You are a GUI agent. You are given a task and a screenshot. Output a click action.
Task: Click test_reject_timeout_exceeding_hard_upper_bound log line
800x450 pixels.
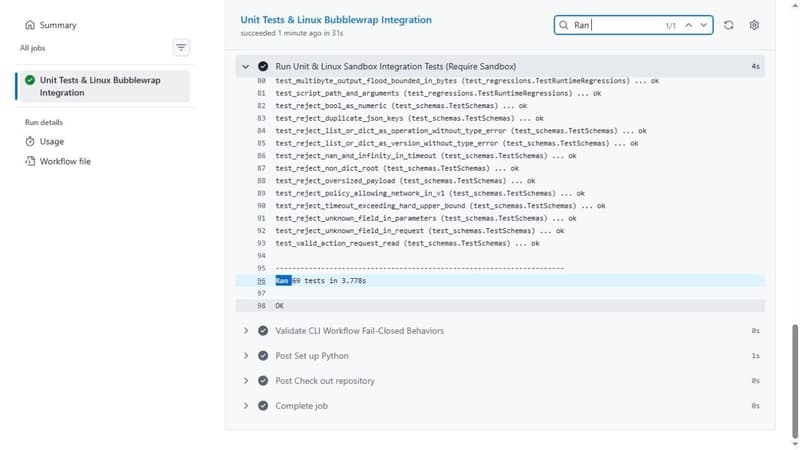click(440, 206)
